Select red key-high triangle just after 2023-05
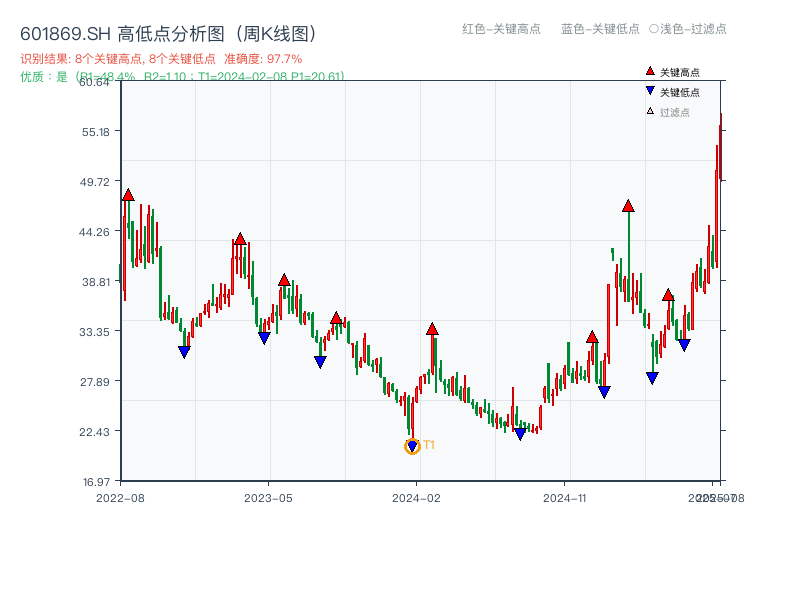 (284, 280)
